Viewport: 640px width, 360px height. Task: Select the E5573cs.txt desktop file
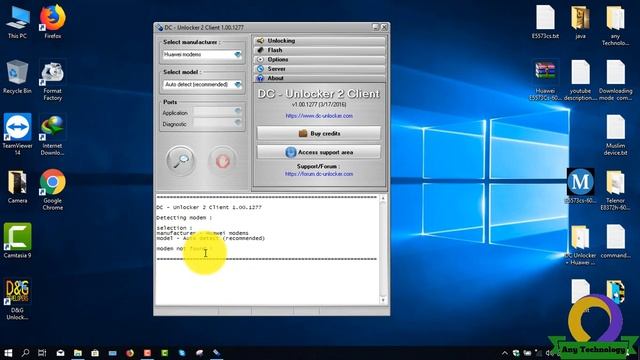click(x=545, y=22)
